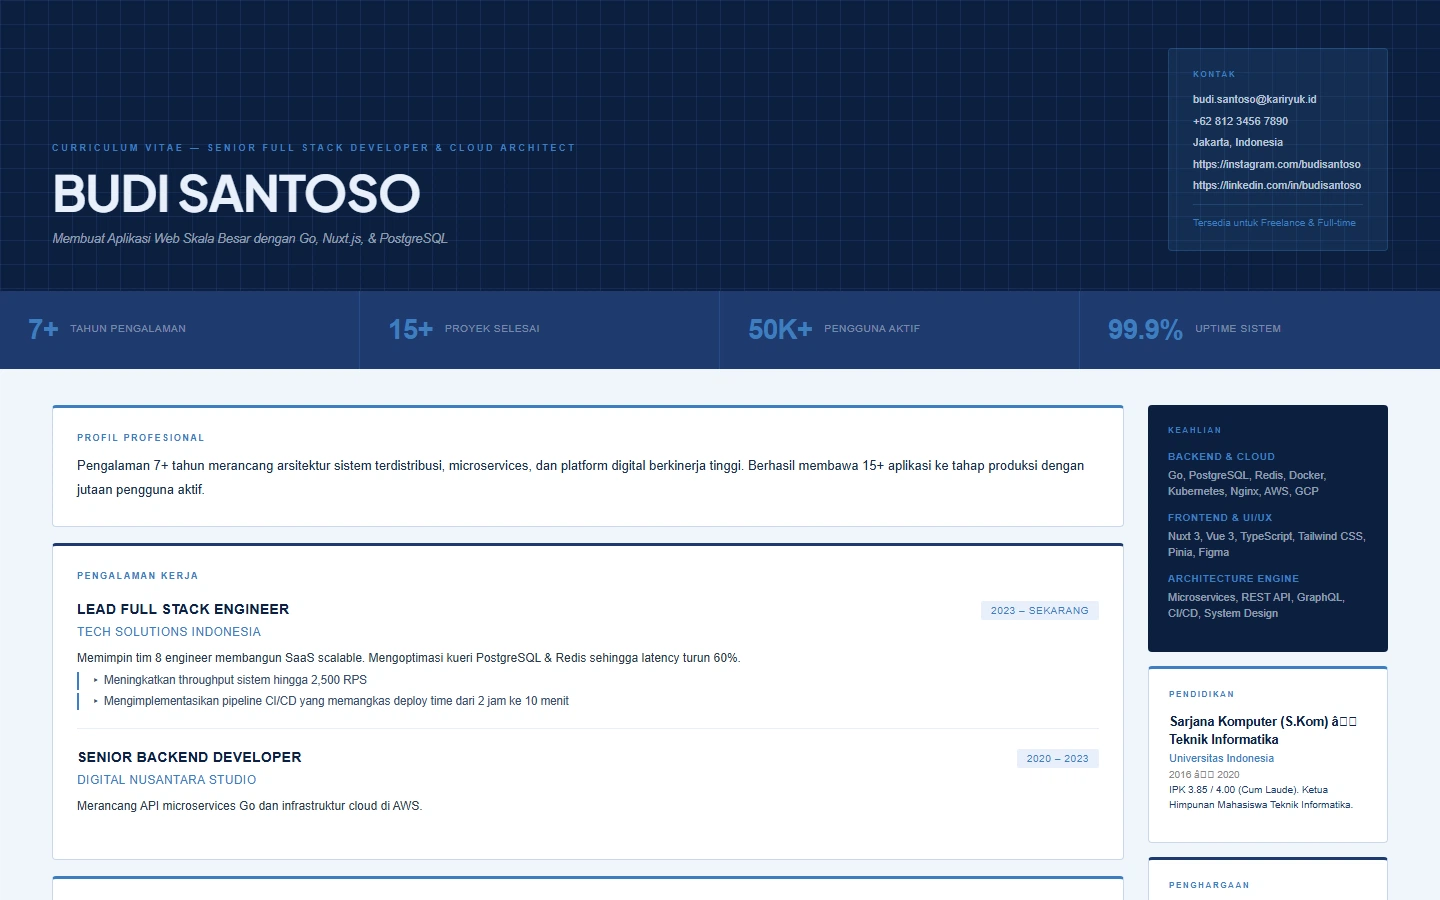Click the Jakarta, Indonesia location text

1237,142
